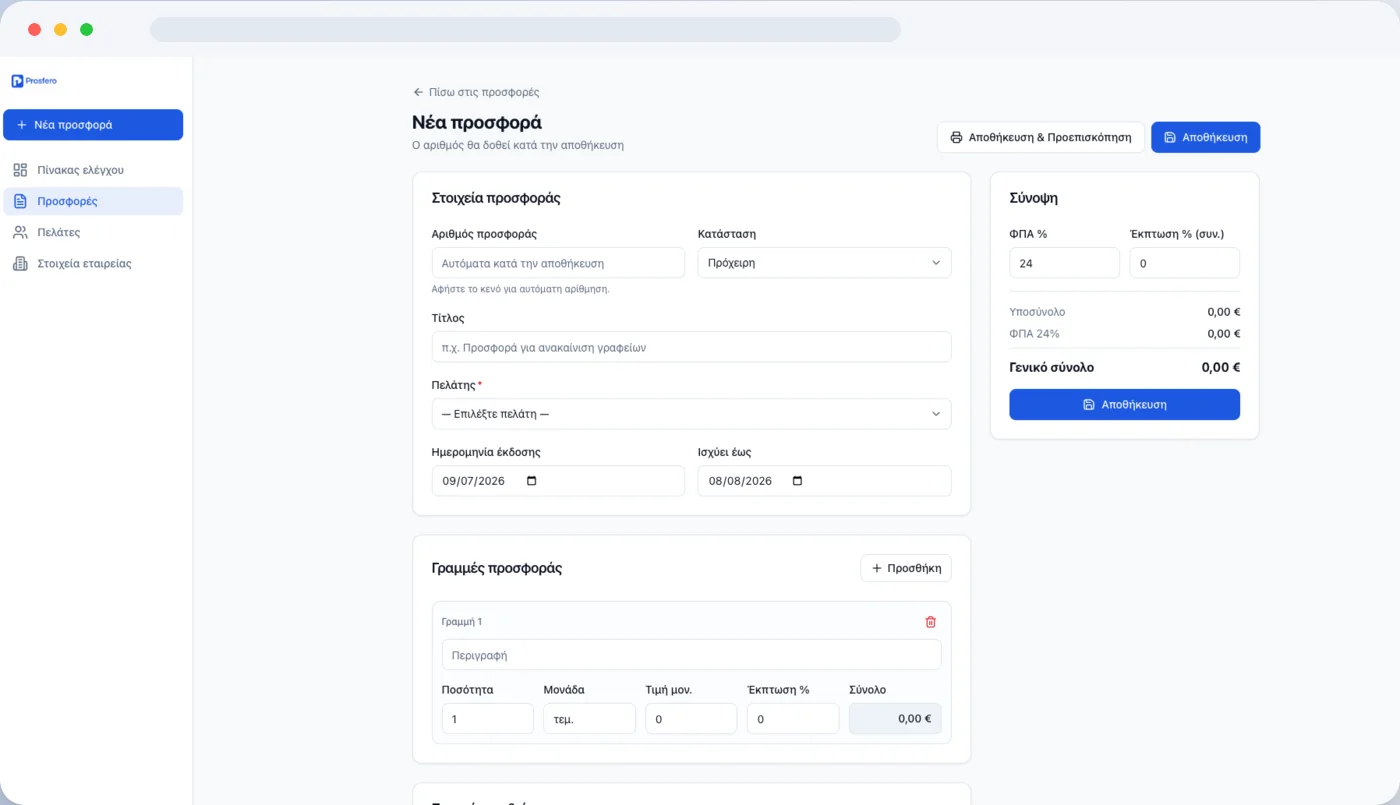Open calendar picker for Ισχύει έως
The height and width of the screenshot is (805, 1400).
797,481
